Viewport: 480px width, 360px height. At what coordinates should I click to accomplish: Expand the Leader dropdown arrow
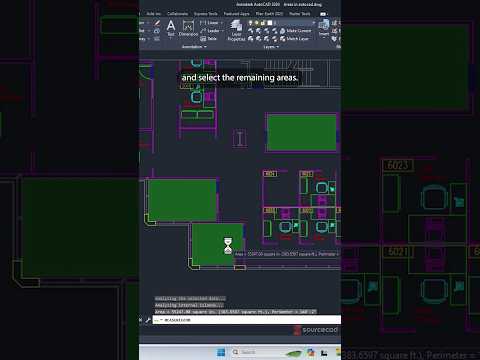223,31
